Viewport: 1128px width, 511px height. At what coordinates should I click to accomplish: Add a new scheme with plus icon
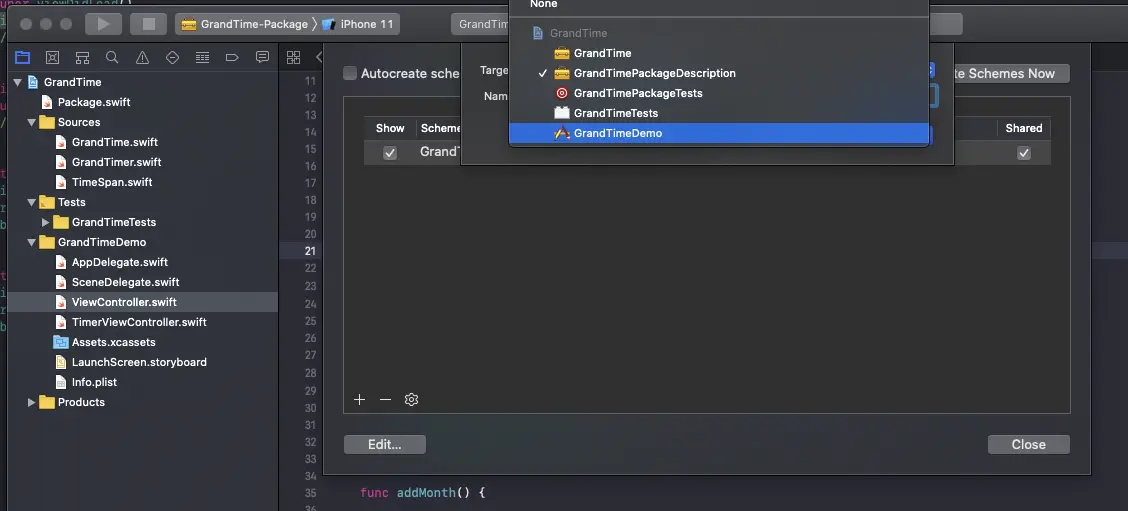[x=360, y=399]
